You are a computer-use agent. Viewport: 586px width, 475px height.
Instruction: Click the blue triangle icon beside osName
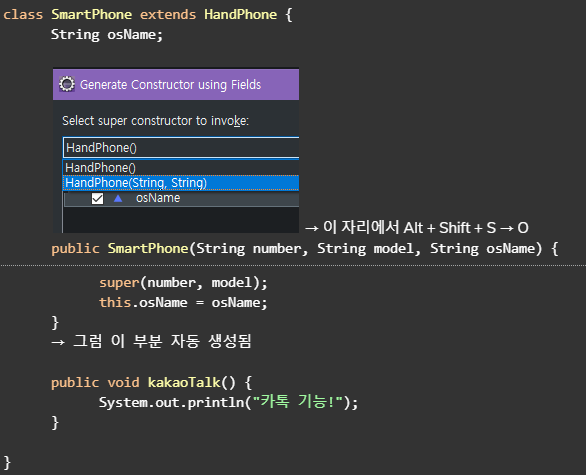click(118, 198)
